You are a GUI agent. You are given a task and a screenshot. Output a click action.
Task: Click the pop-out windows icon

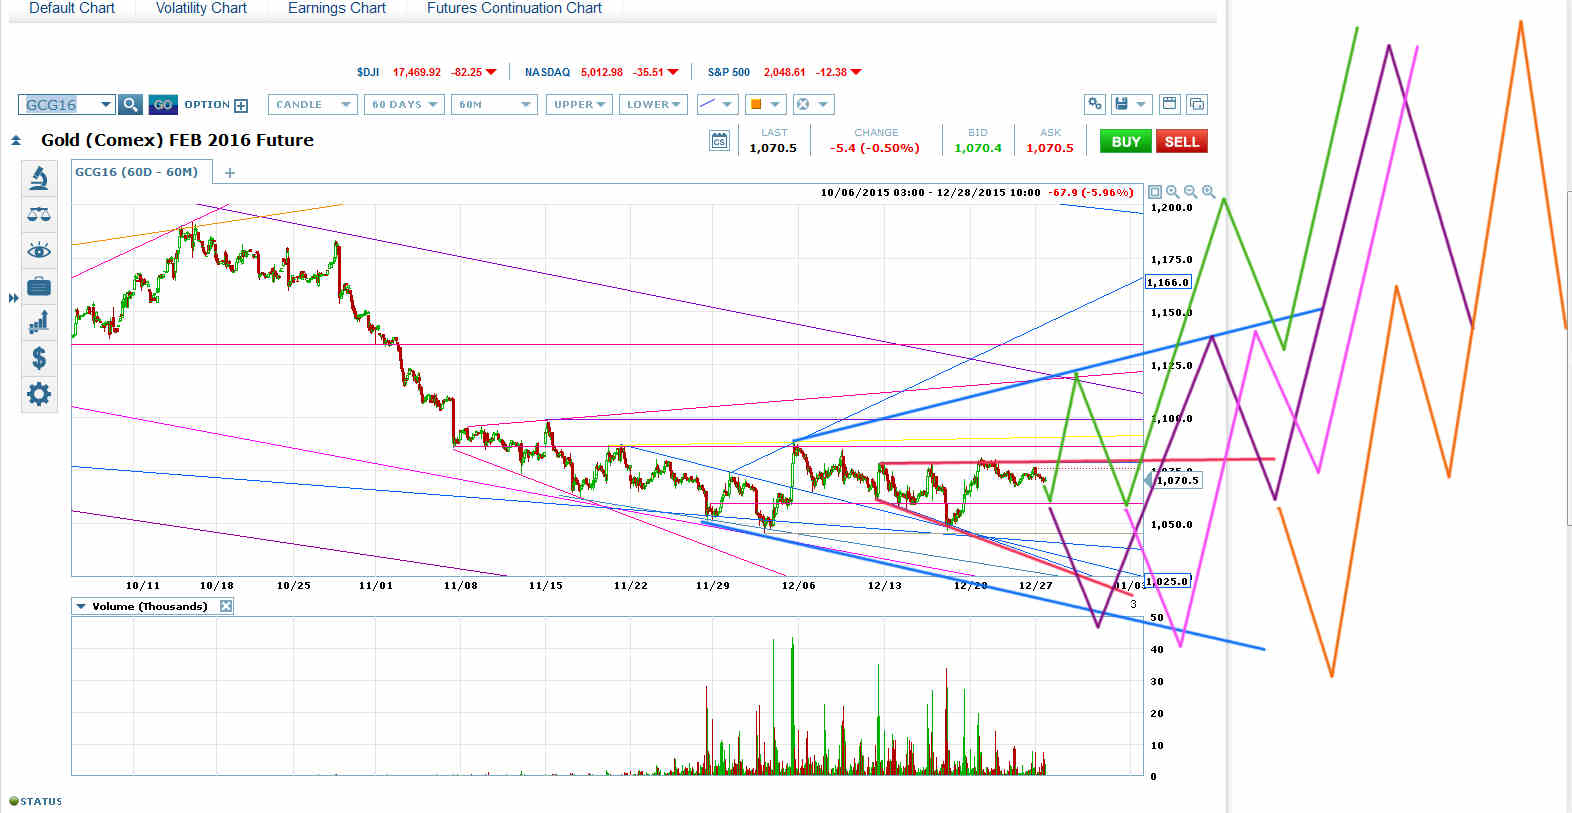click(1197, 104)
